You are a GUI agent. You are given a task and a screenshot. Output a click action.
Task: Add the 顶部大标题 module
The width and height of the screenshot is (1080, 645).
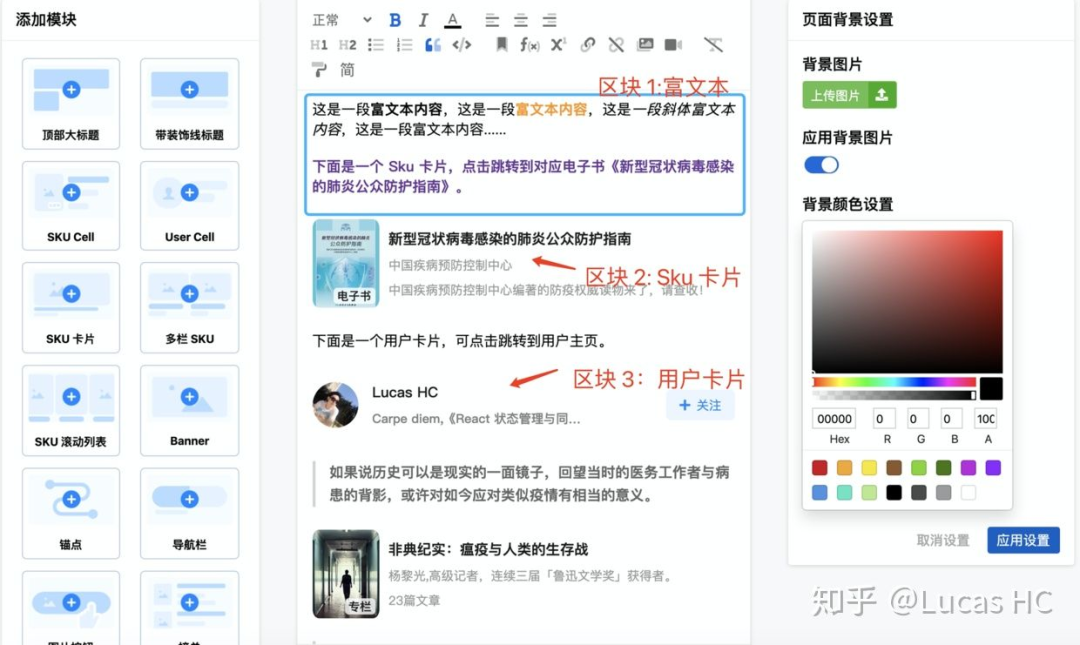71,103
